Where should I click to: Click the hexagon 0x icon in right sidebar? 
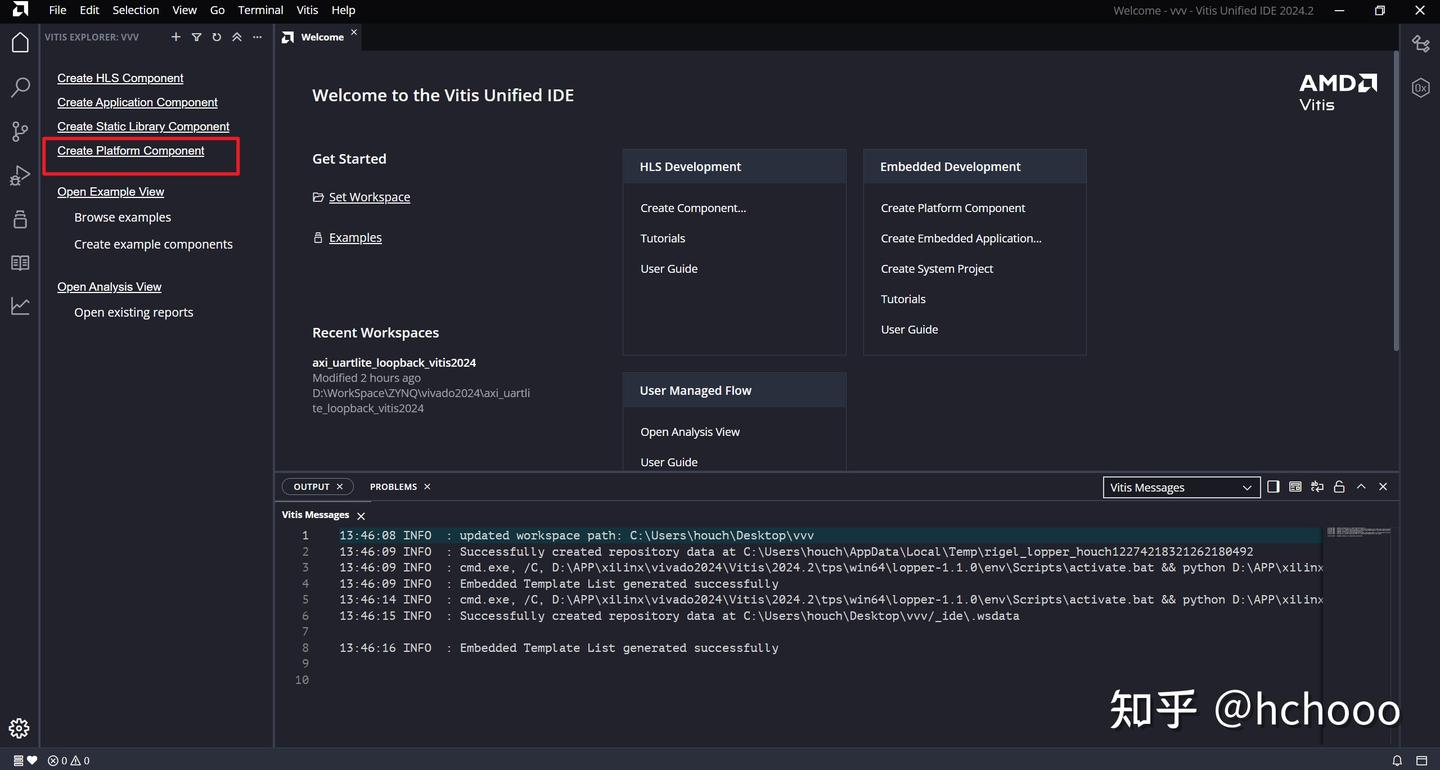coord(1420,88)
